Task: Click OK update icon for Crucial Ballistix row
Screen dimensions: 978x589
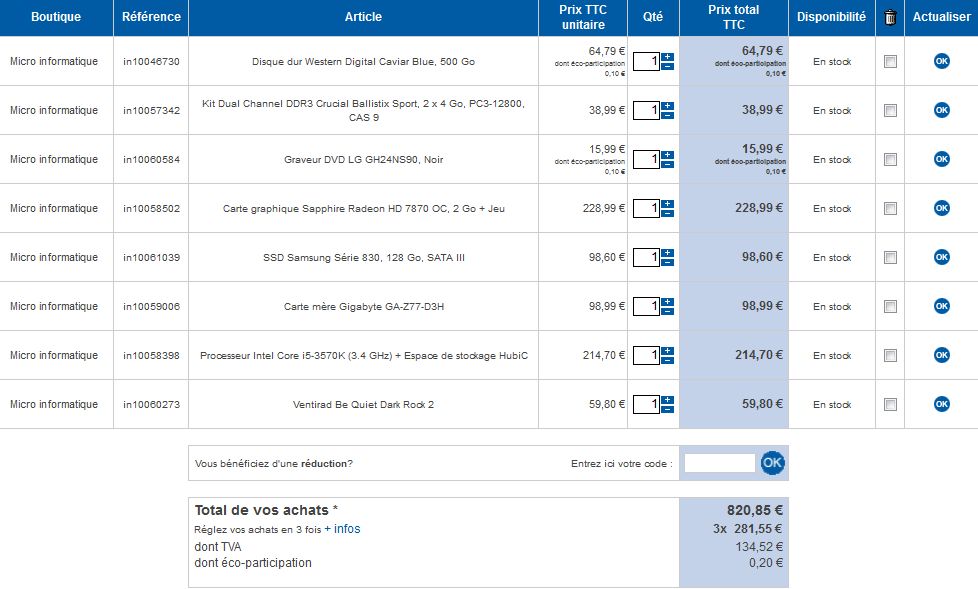Action: 941,110
